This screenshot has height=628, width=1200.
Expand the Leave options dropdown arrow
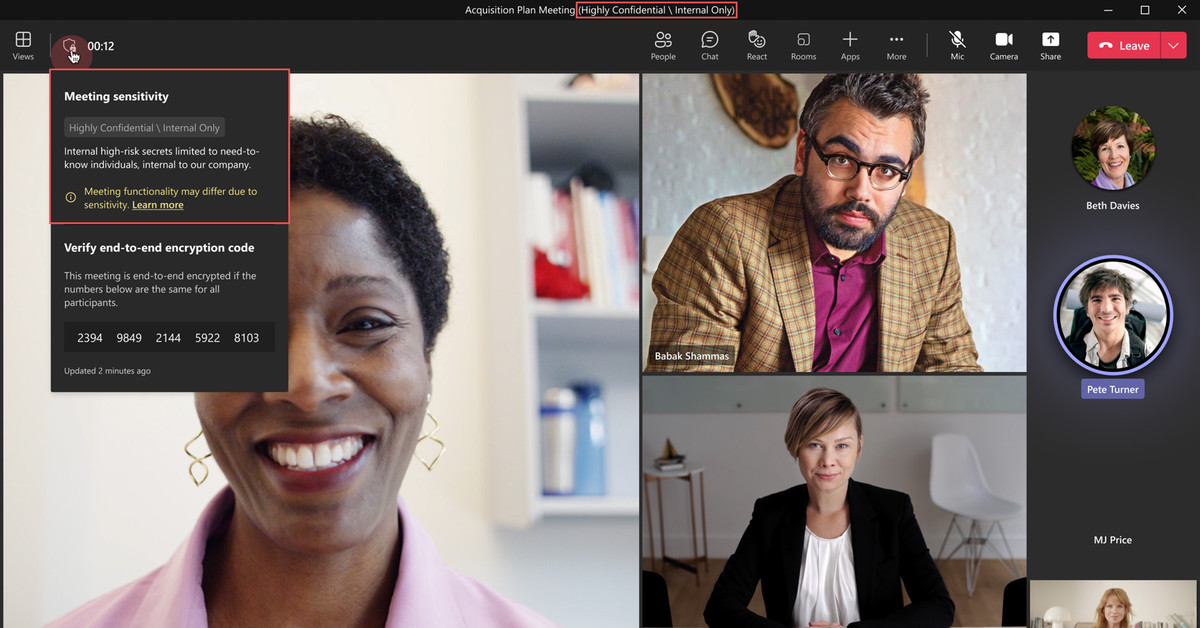(1173, 46)
